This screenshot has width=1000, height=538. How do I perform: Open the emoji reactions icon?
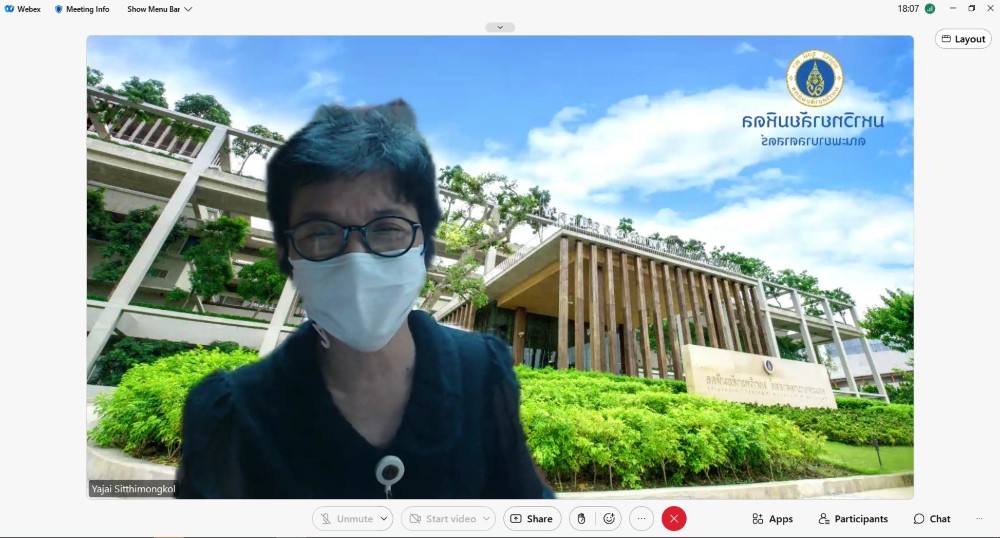pos(608,519)
